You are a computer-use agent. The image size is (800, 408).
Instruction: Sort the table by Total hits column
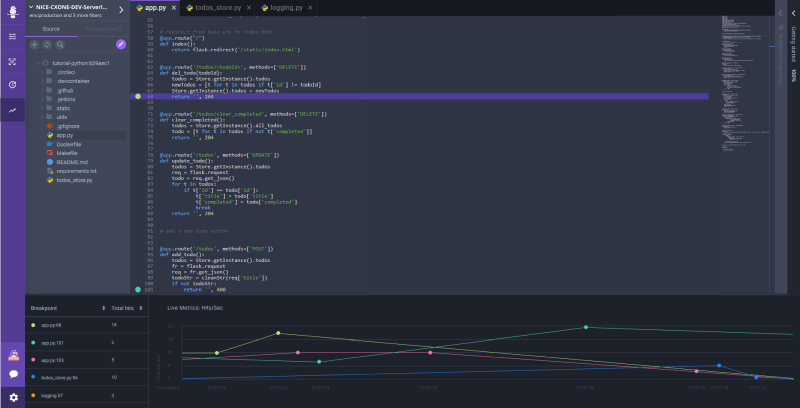click(x=141, y=309)
